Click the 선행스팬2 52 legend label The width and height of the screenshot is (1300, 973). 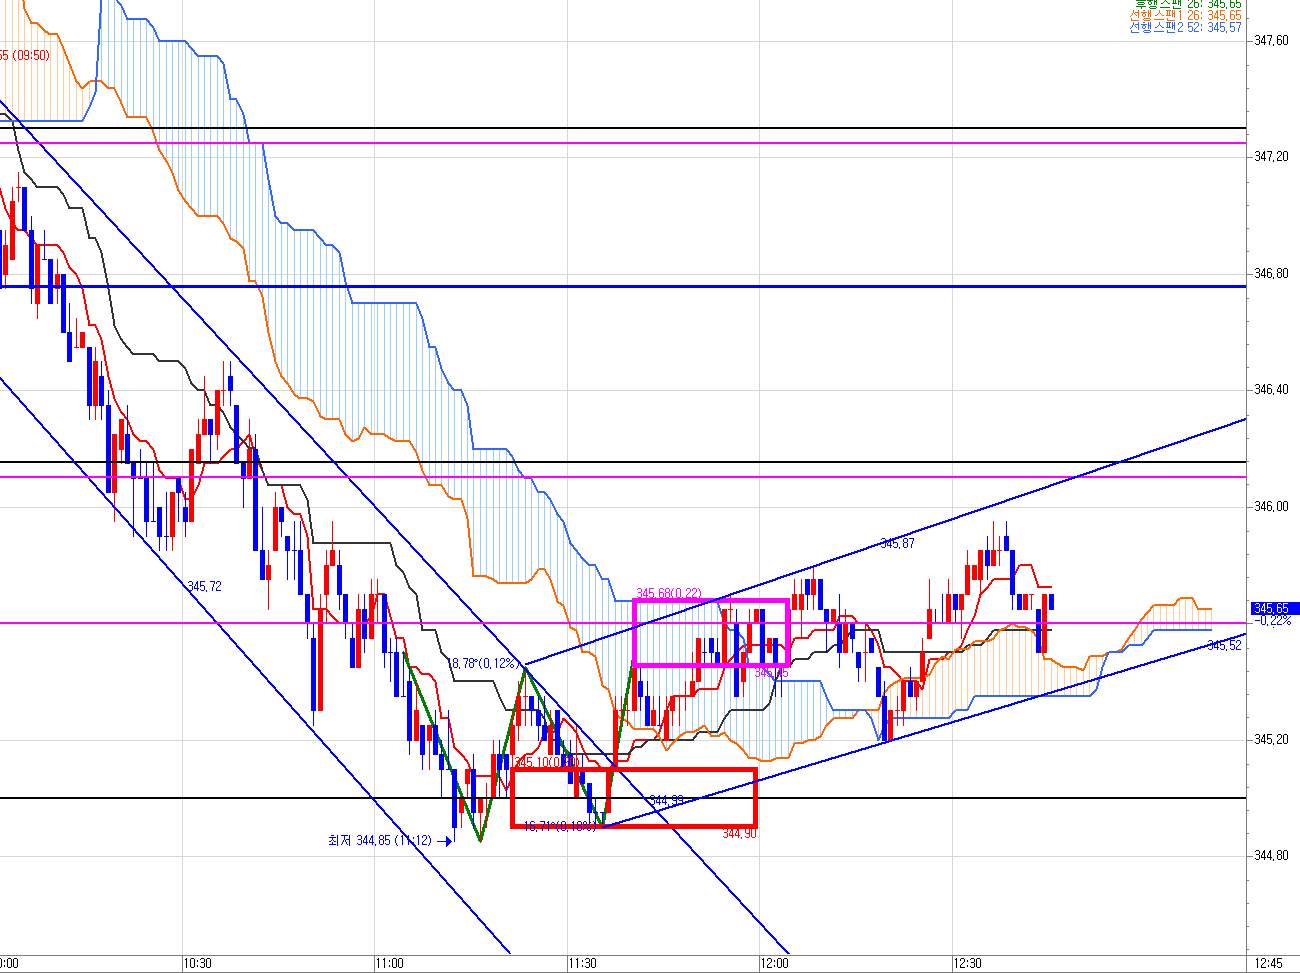[x=1185, y=28]
